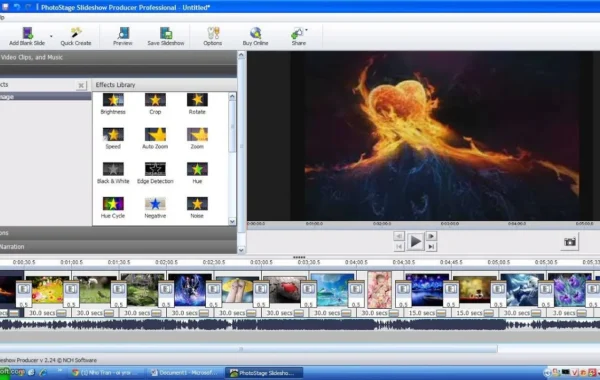Edit 15.0 secs under blue night slide
600x380 pixels.
point(421,313)
